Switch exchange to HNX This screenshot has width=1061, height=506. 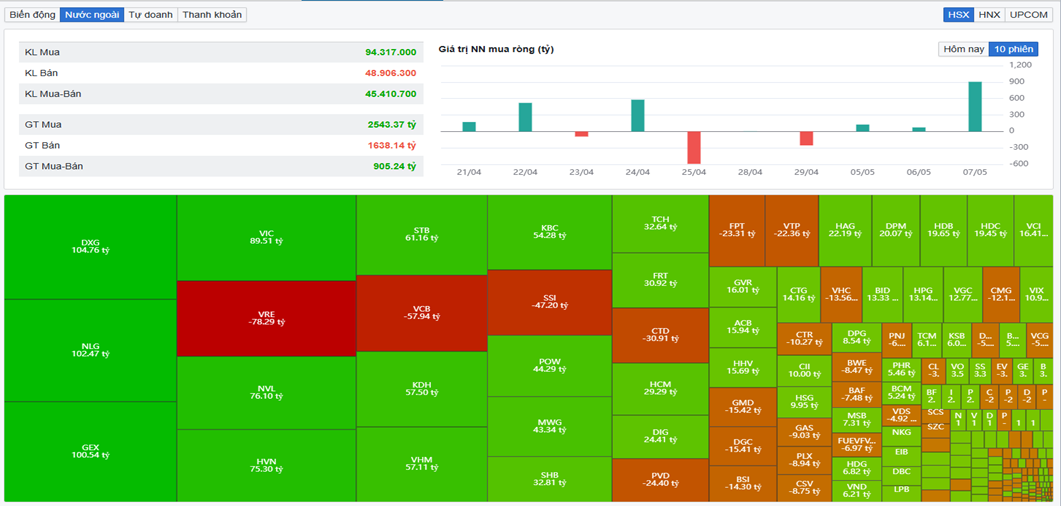pyautogui.click(x=989, y=15)
